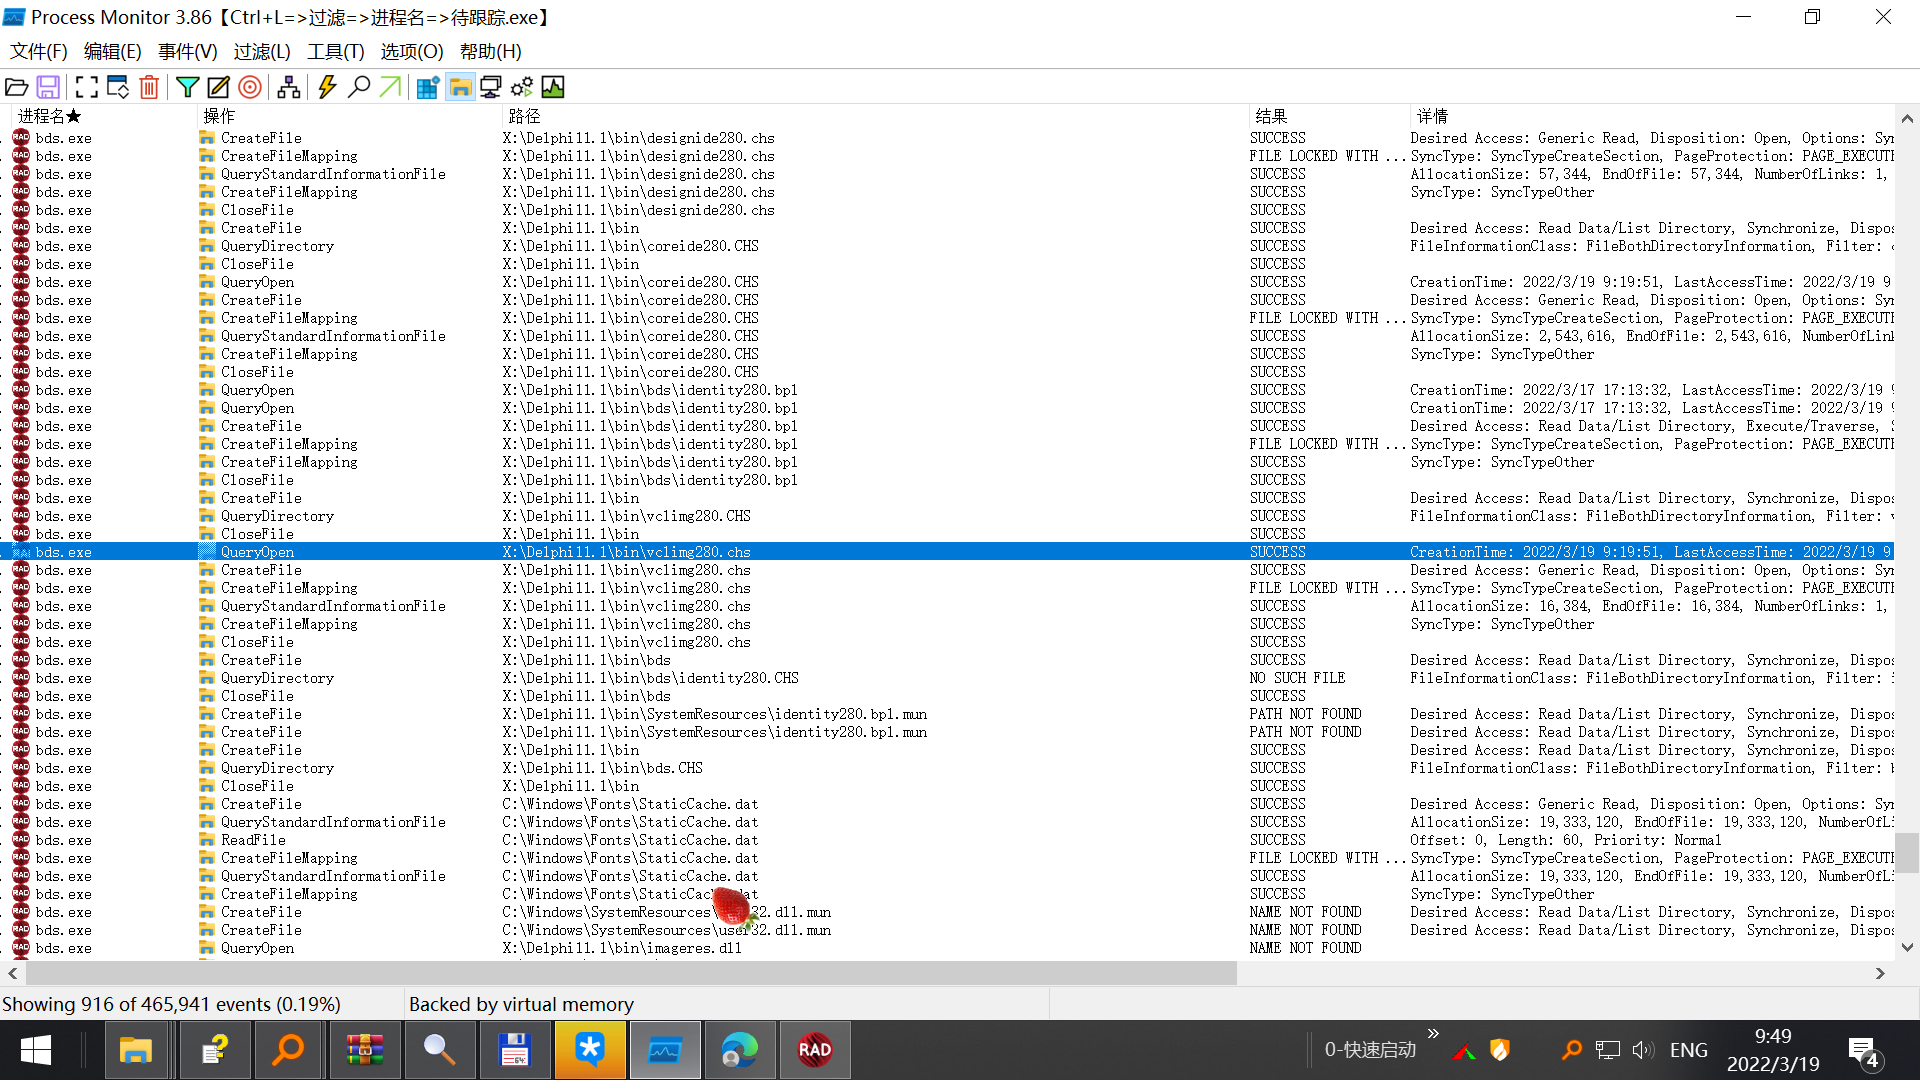
Task: Toggle the Autoscroll toolbar icon
Action: pyautogui.click(x=118, y=88)
